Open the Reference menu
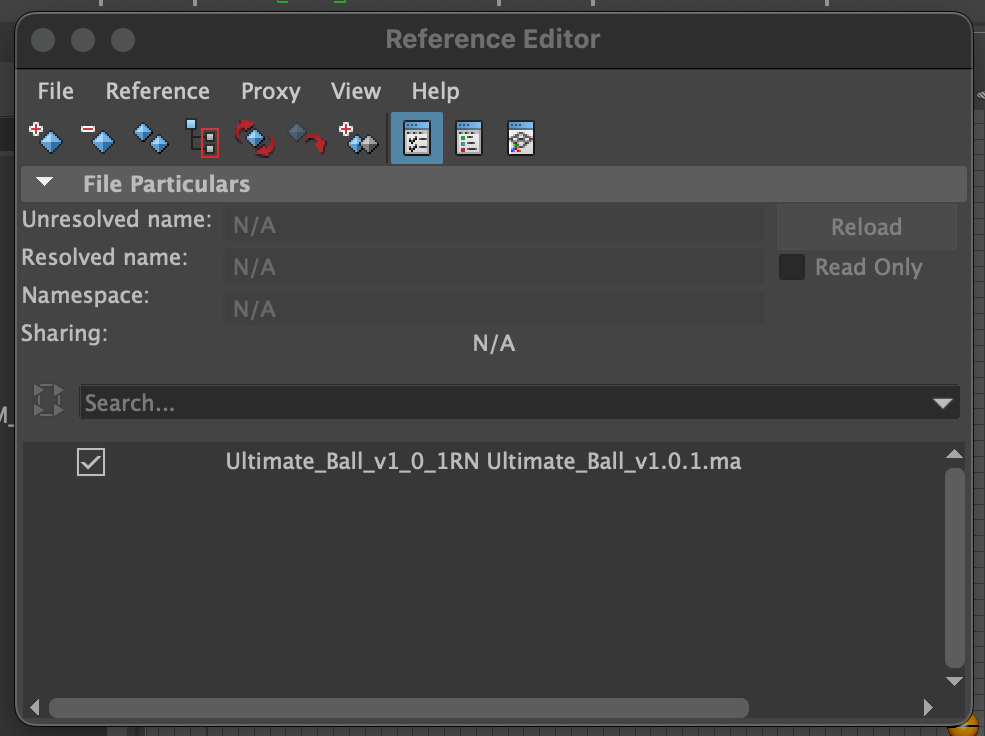 coord(157,91)
